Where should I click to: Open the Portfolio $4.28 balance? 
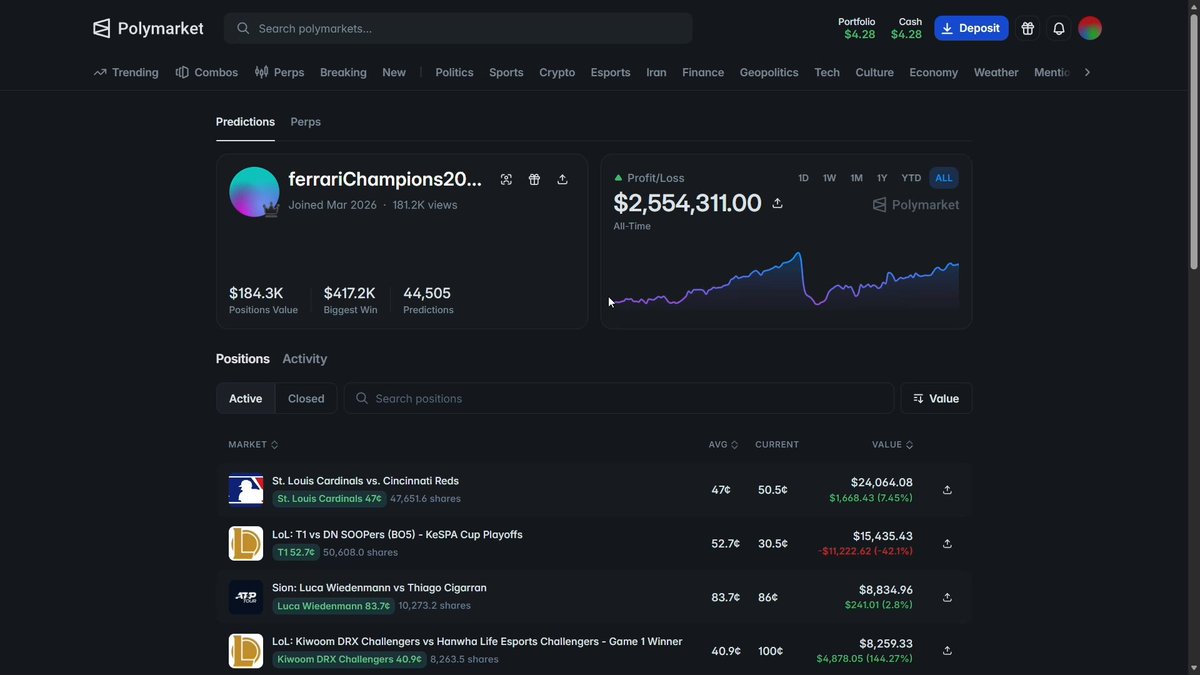(859, 28)
